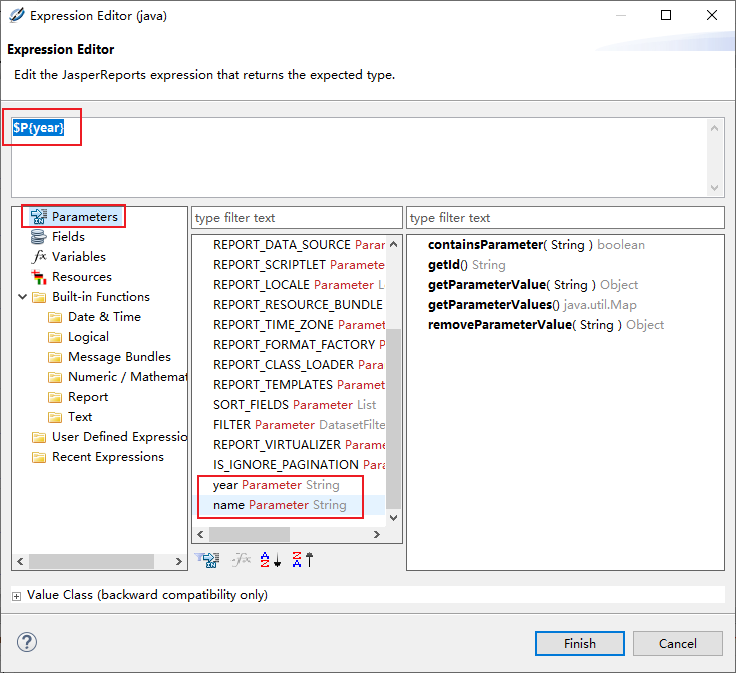The image size is (736, 673).
Task: Click Finish to apply the expression
Action: [580, 643]
